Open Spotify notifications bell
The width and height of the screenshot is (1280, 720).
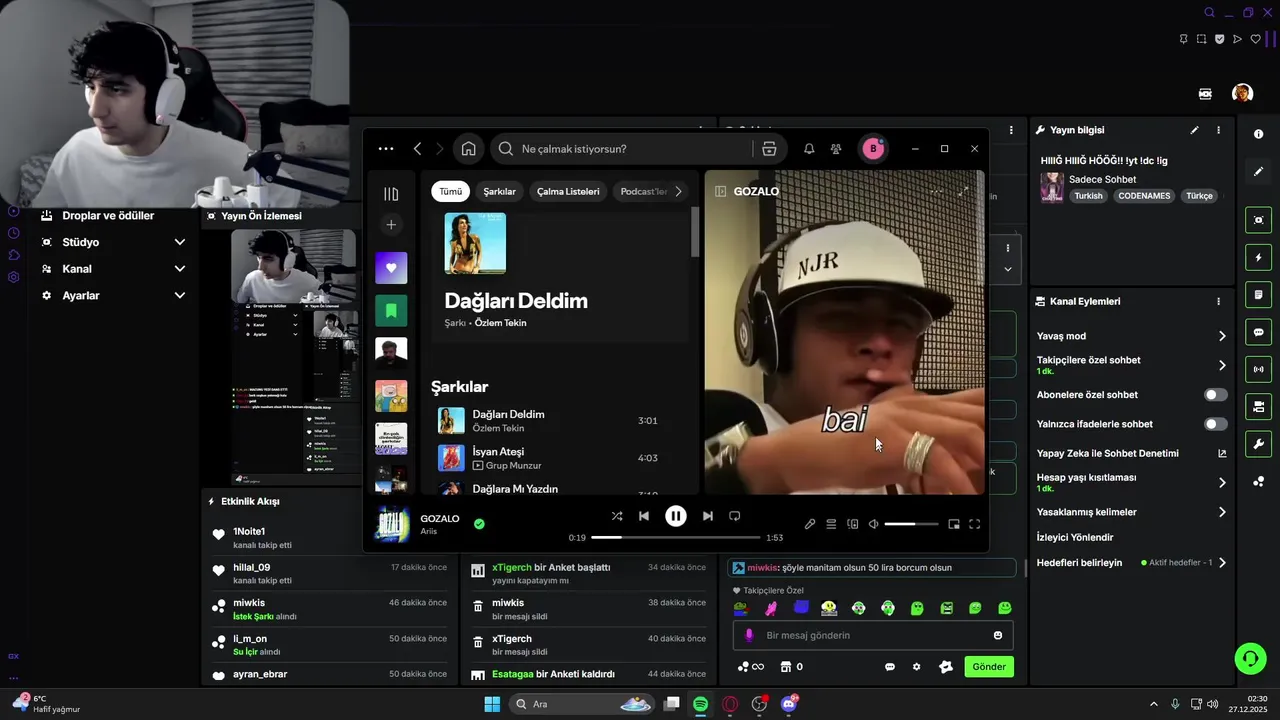[809, 149]
